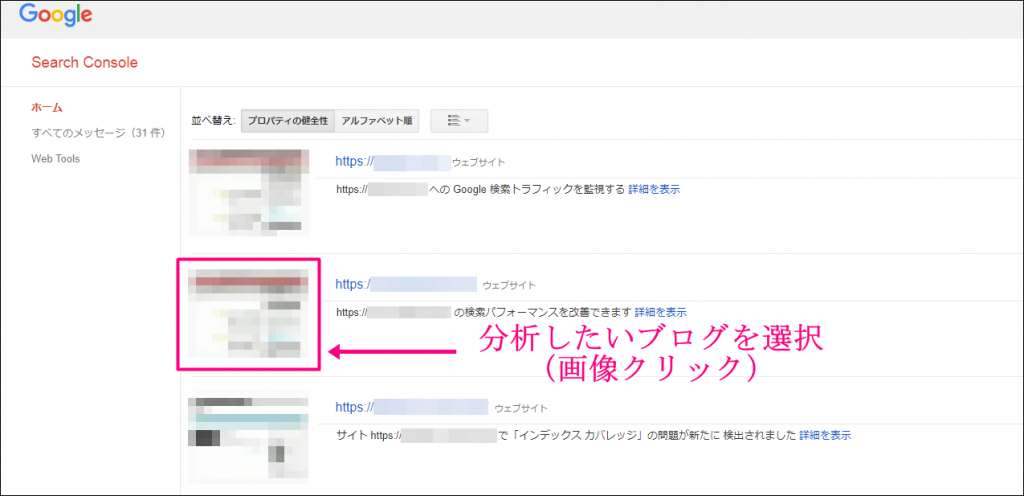This screenshot has width=1024, height=496.
Task: Click the 並べ替え: label
Action: (213, 121)
